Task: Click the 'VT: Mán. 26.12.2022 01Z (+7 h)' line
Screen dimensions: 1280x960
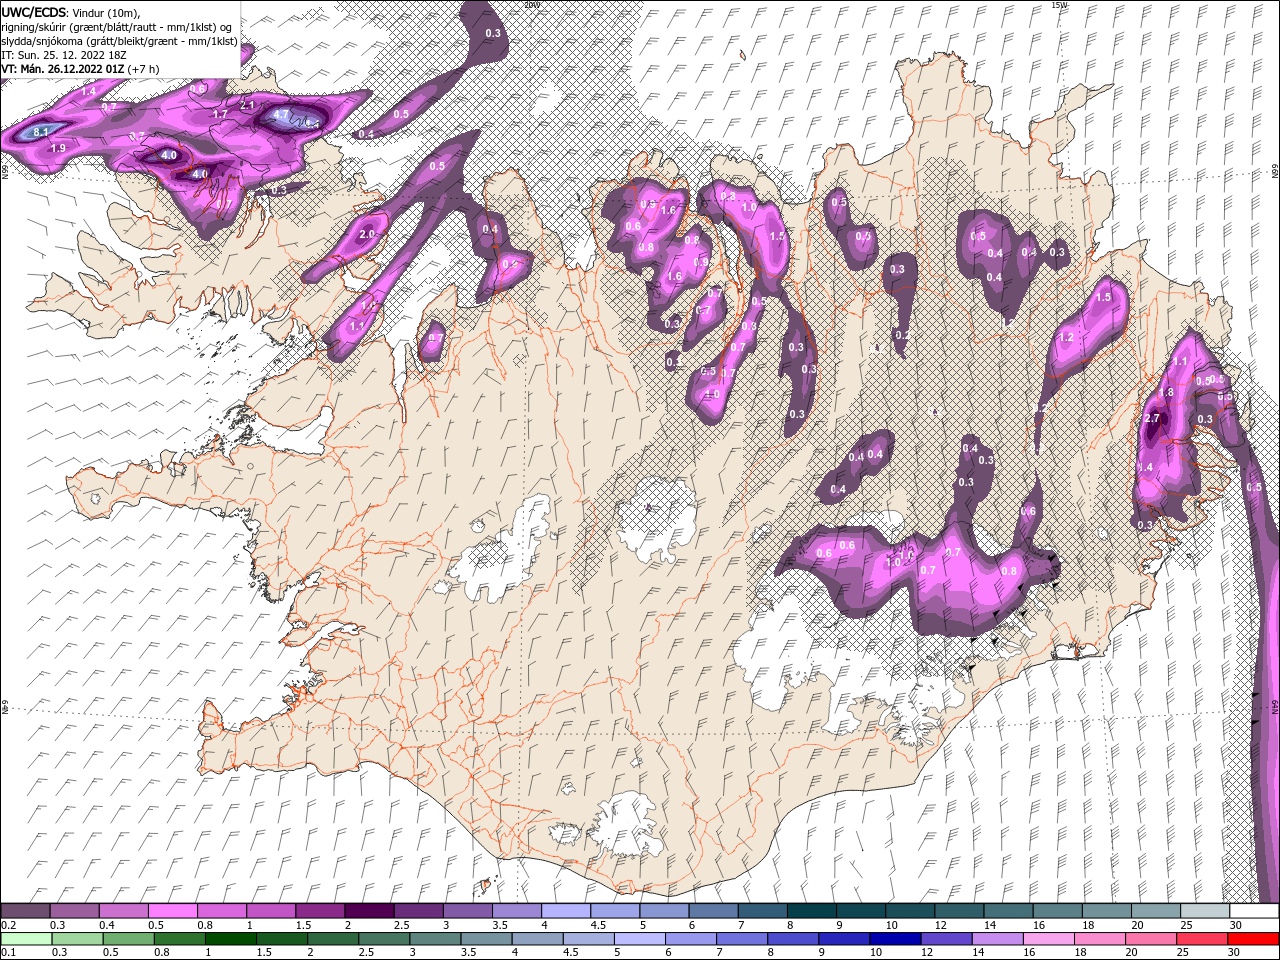Action: coord(80,69)
